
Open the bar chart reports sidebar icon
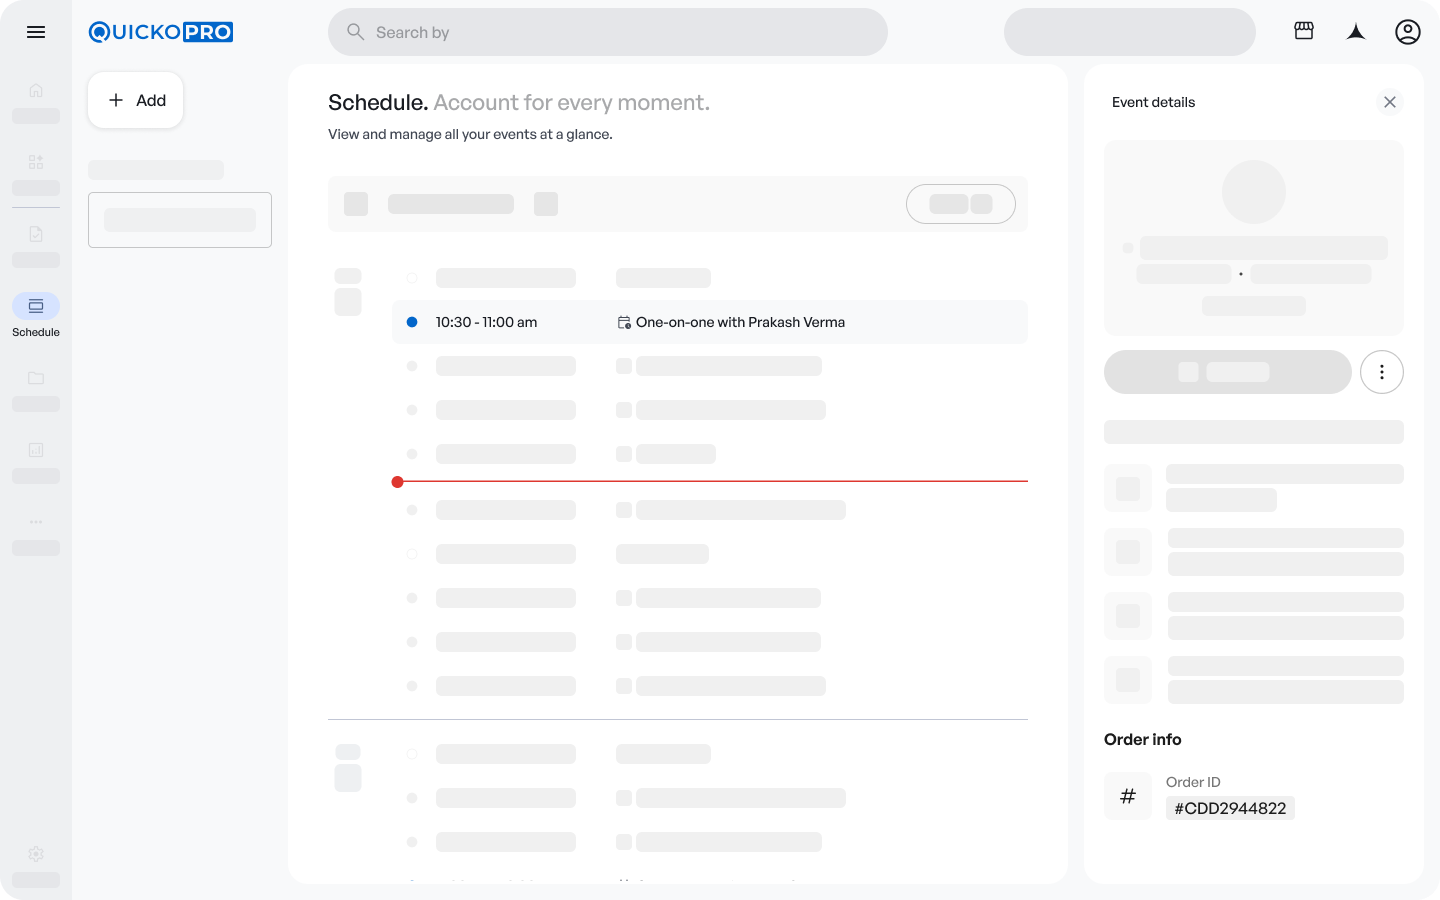(36, 450)
